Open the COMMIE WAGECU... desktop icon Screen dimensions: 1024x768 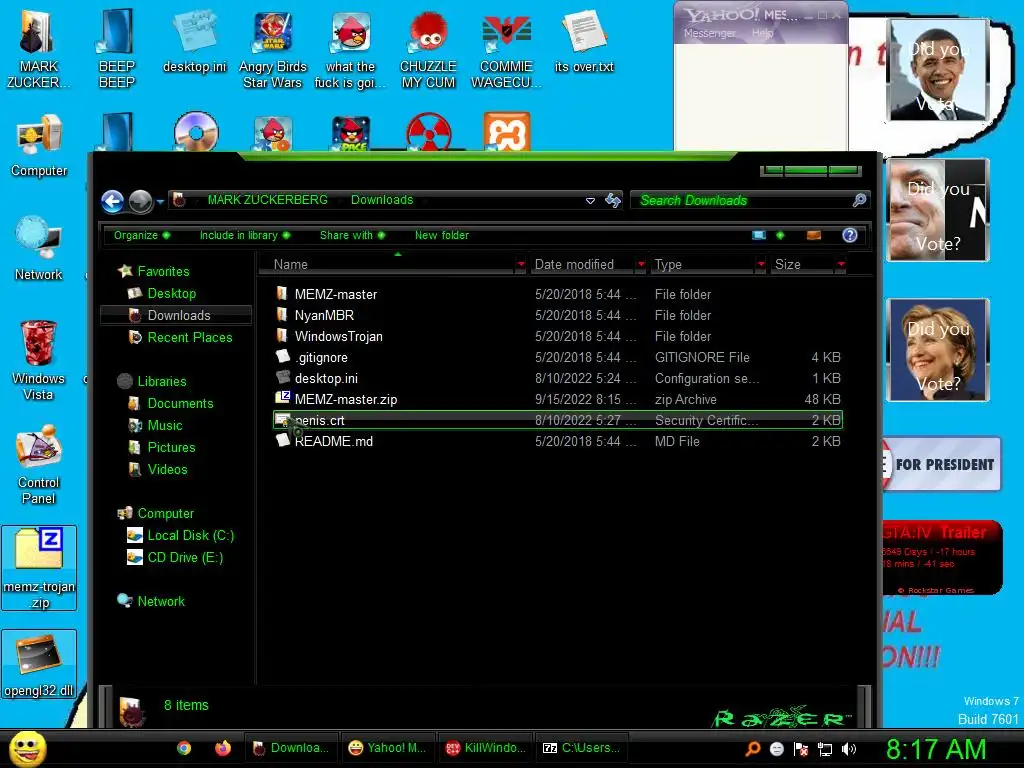tap(506, 49)
